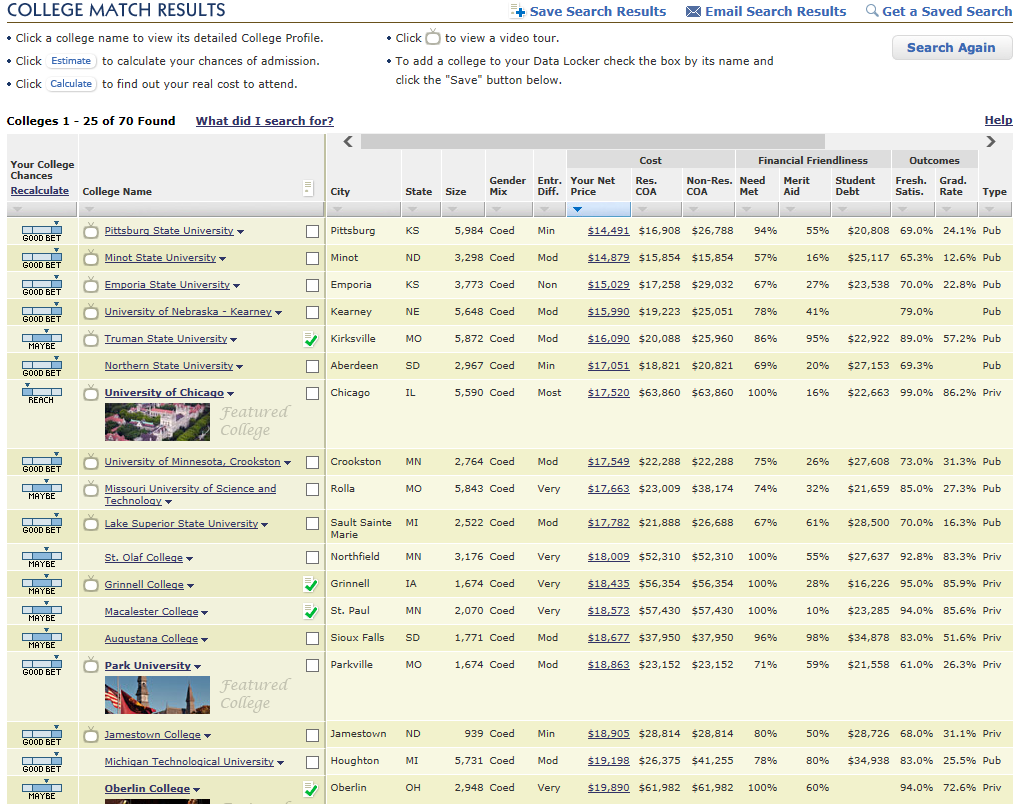The width and height of the screenshot is (1016, 804).
Task: Uncheck the Grinnell College checkbox
Action: (x=312, y=585)
